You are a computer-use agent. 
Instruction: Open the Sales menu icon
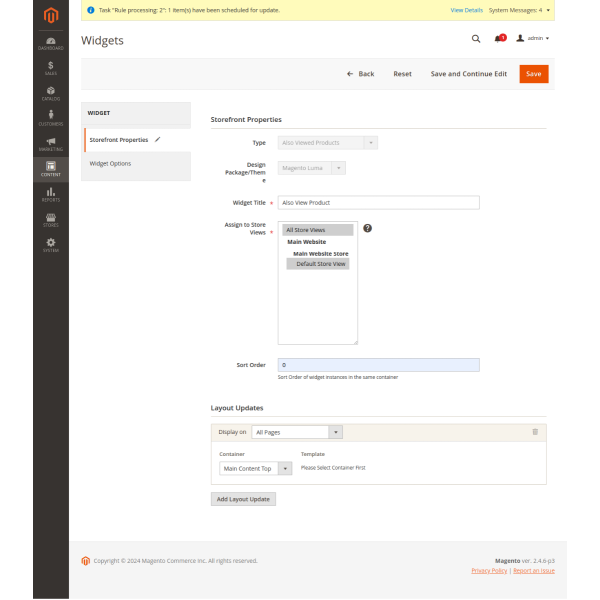(x=50, y=68)
